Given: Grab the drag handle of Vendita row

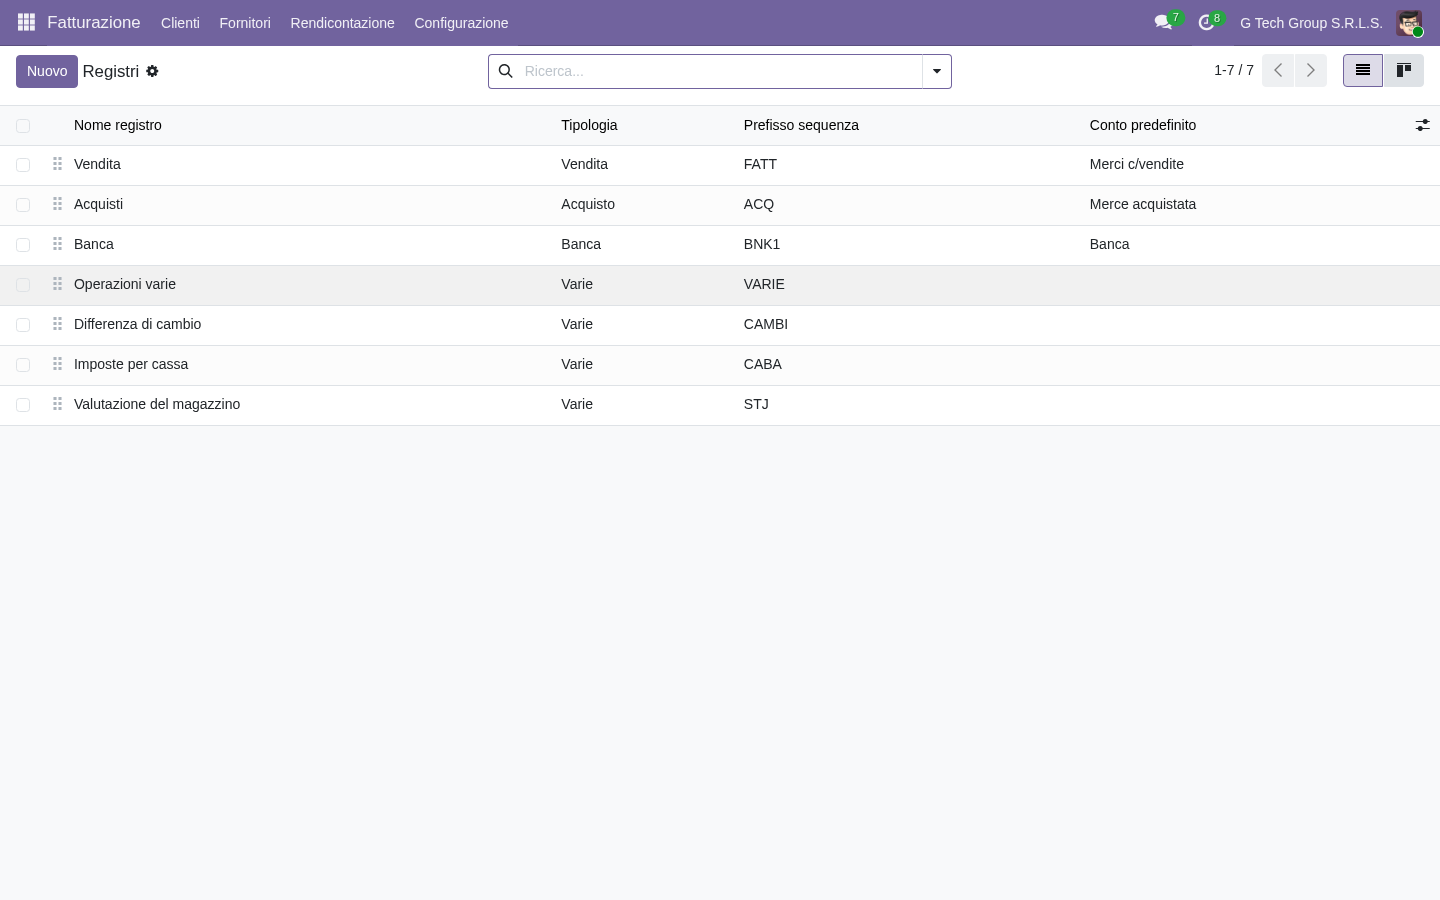Looking at the screenshot, I should coord(57,164).
